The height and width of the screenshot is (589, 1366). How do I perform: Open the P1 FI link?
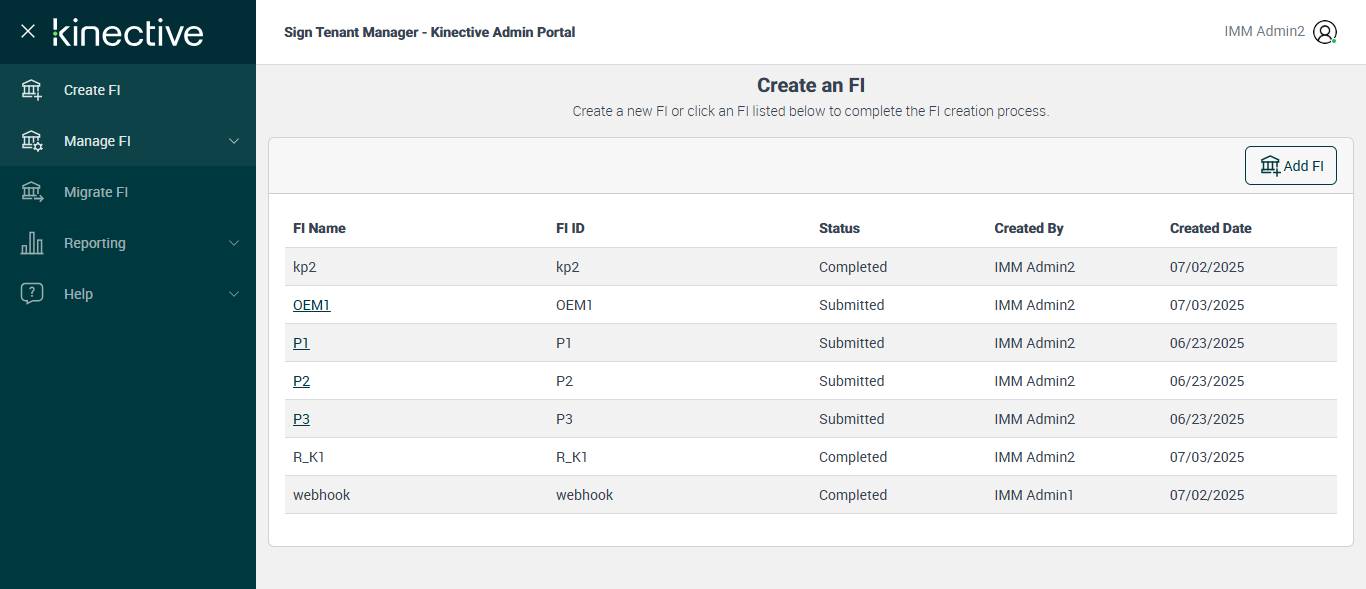301,343
